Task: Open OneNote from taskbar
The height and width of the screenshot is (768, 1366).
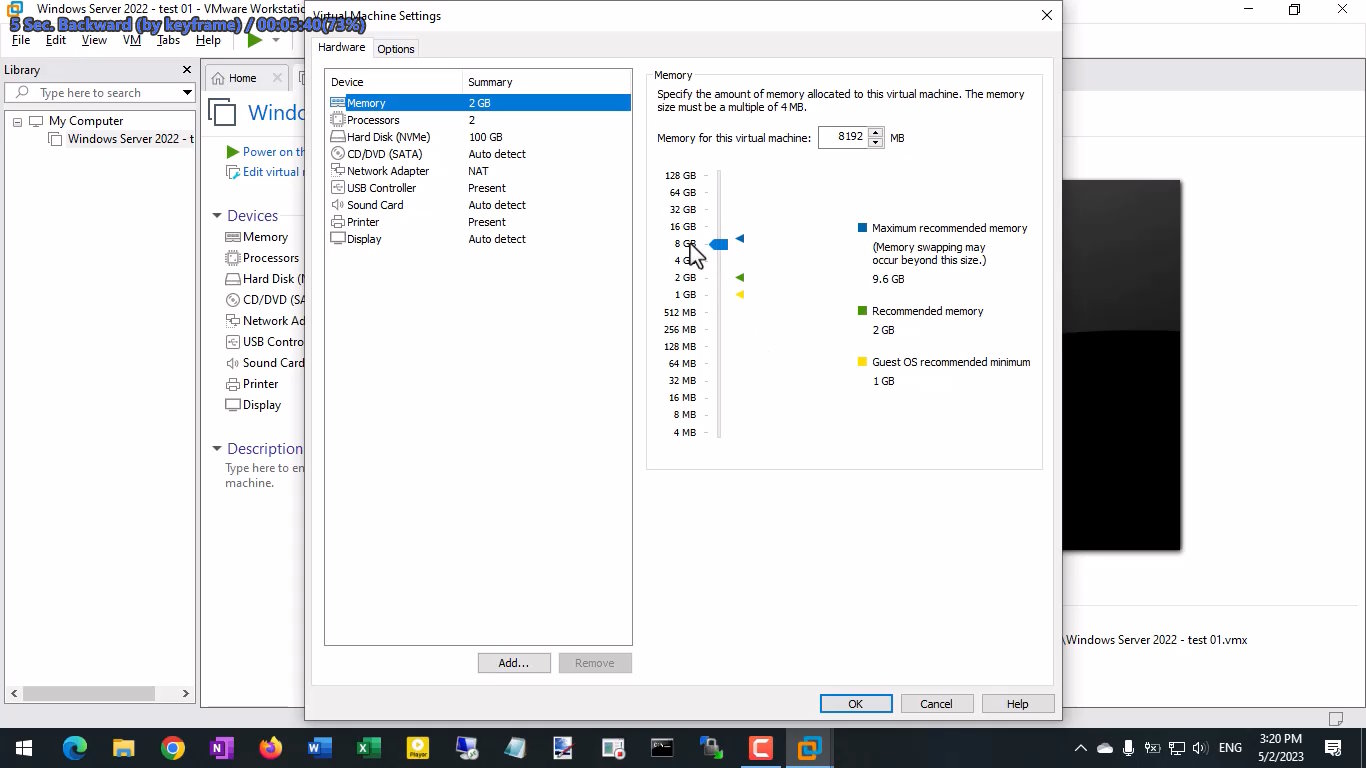Action: [x=221, y=747]
